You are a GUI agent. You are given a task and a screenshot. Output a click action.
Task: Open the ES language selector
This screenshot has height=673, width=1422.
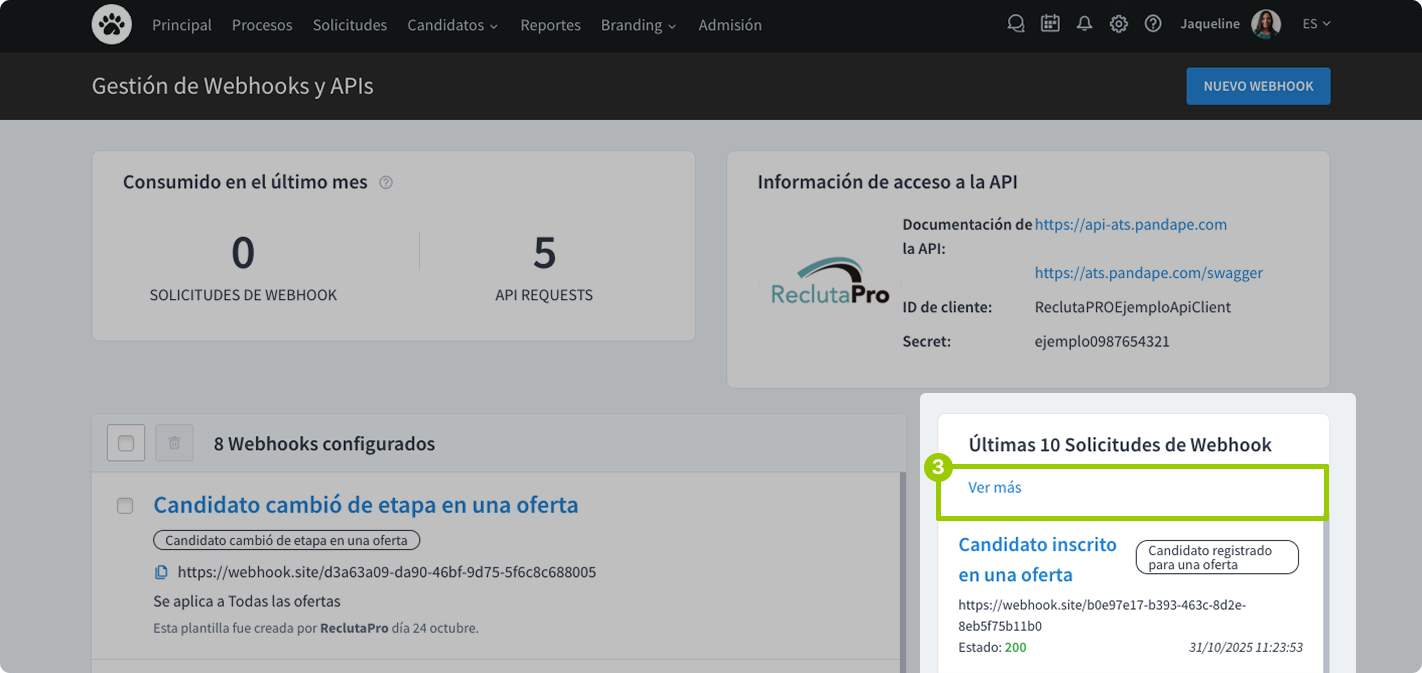(1316, 23)
